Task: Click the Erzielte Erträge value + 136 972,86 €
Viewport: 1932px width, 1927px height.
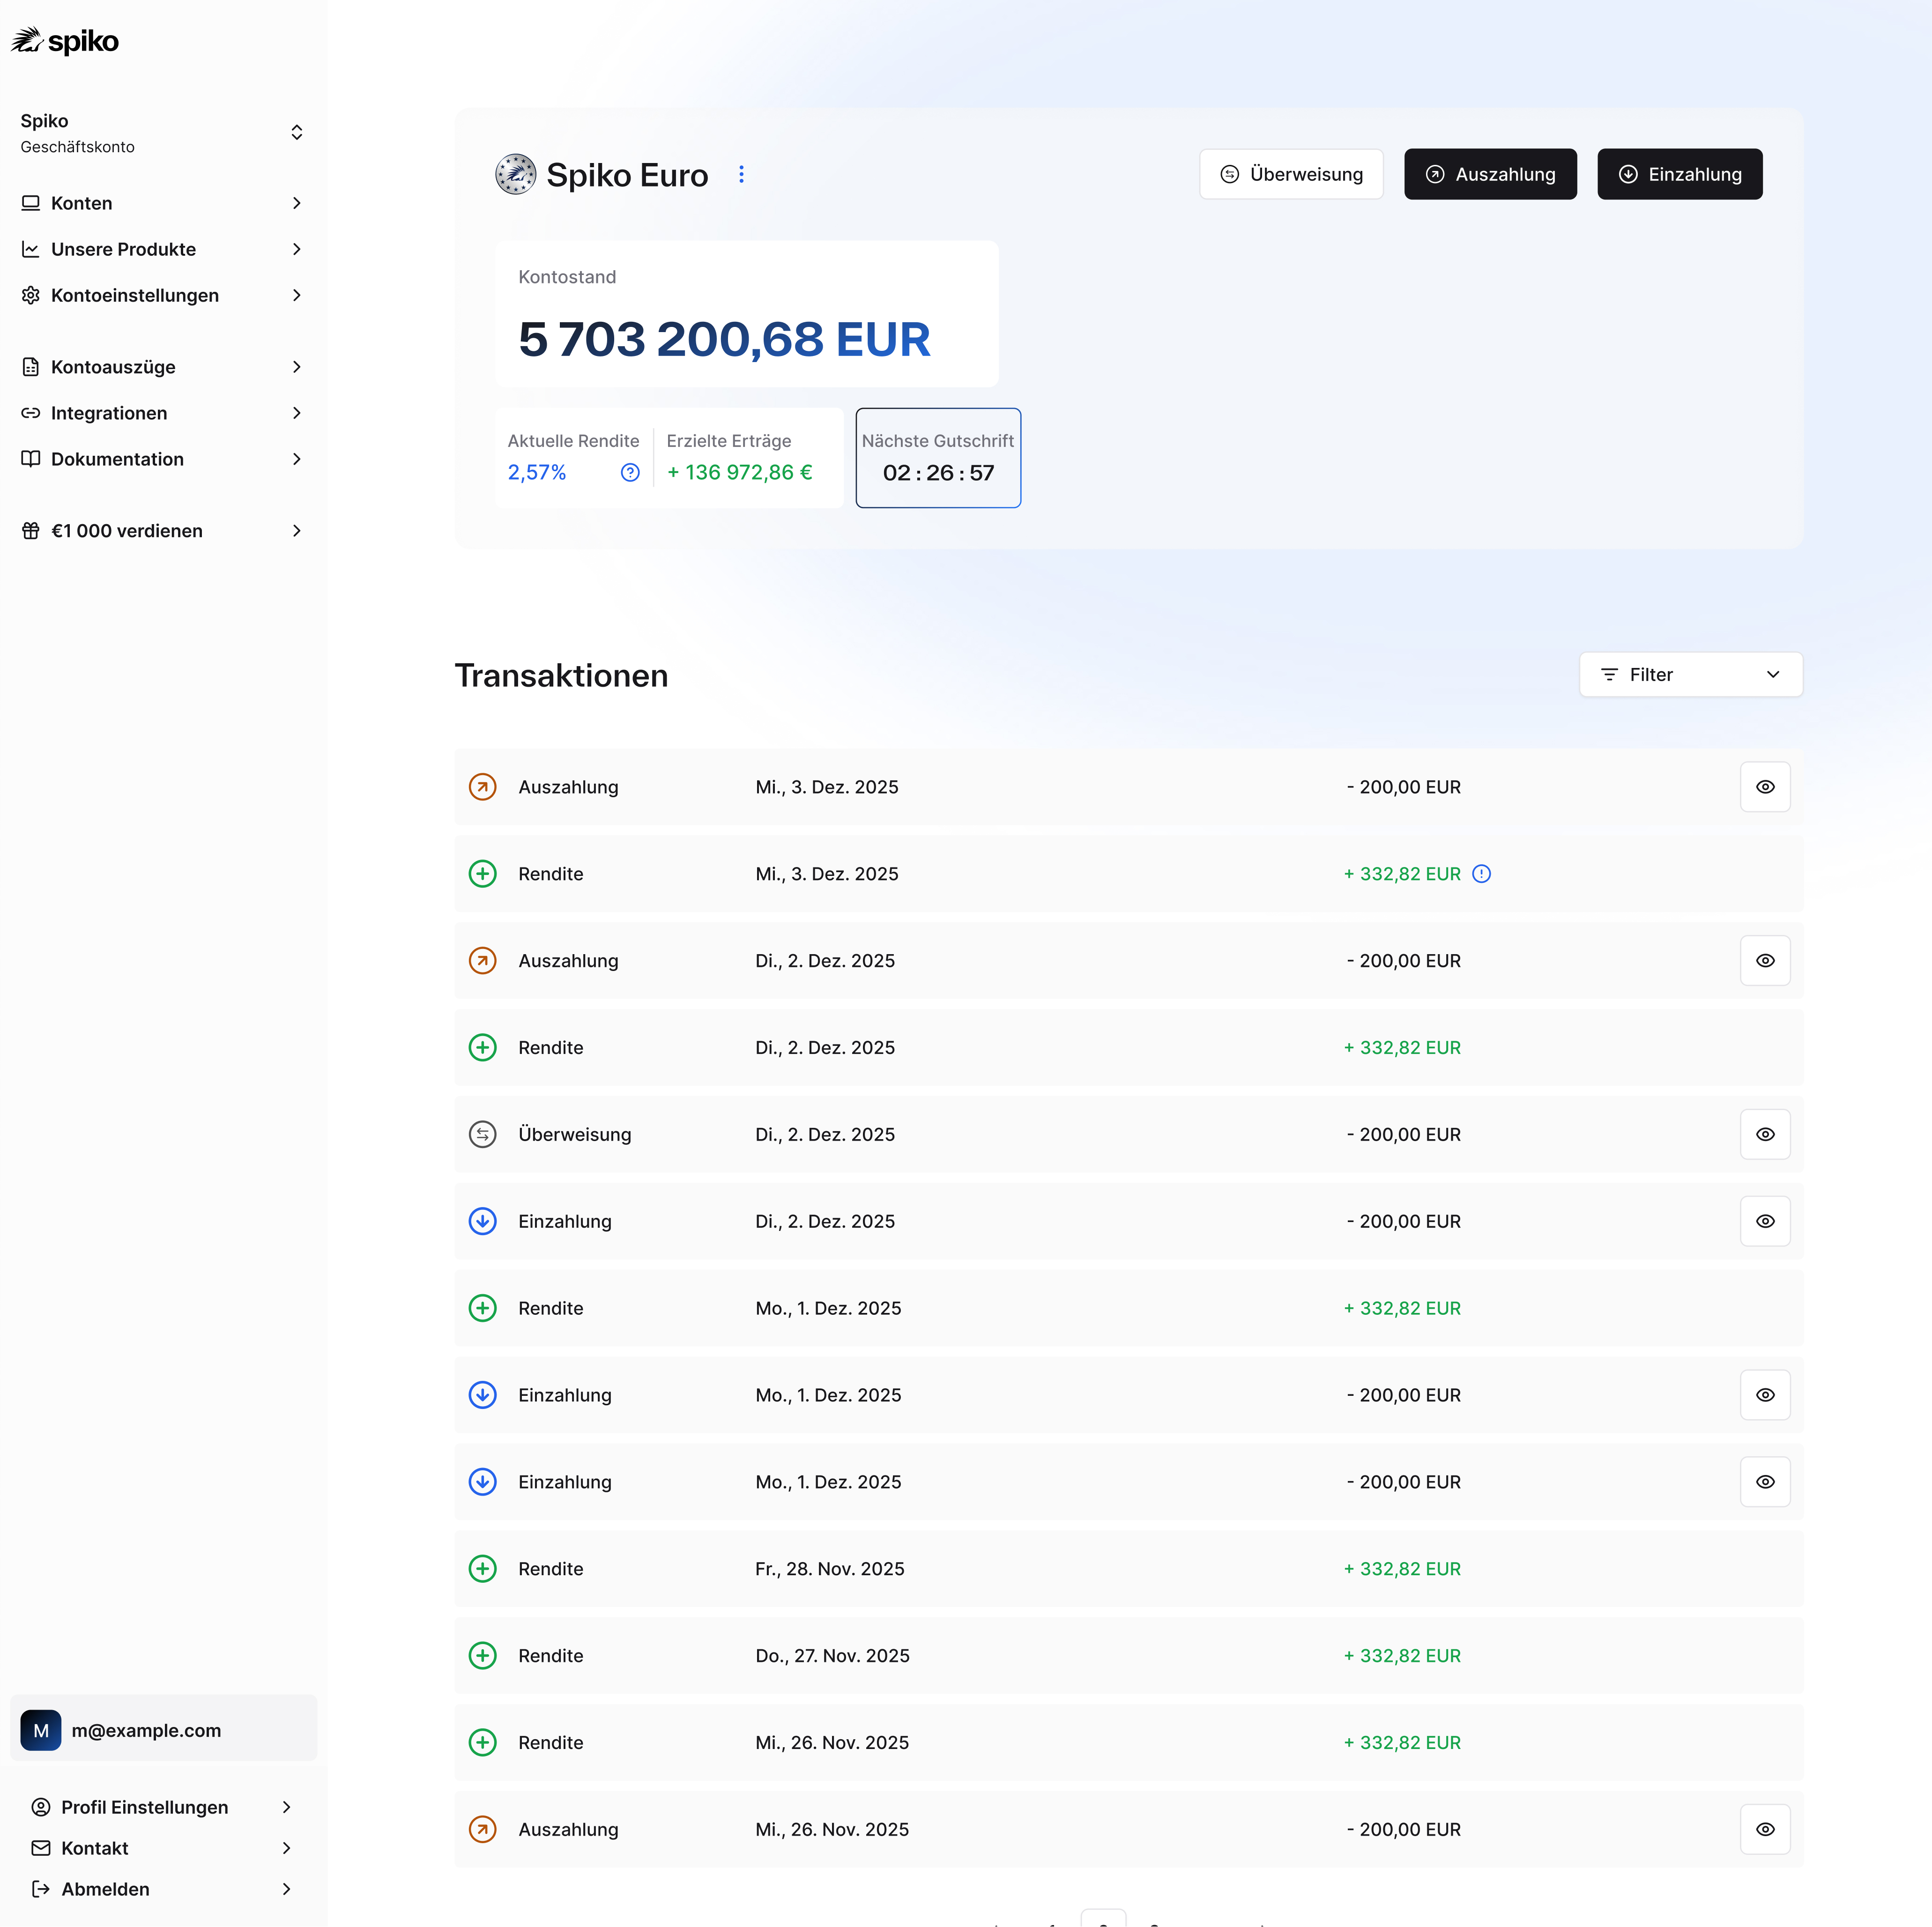Action: (x=740, y=472)
